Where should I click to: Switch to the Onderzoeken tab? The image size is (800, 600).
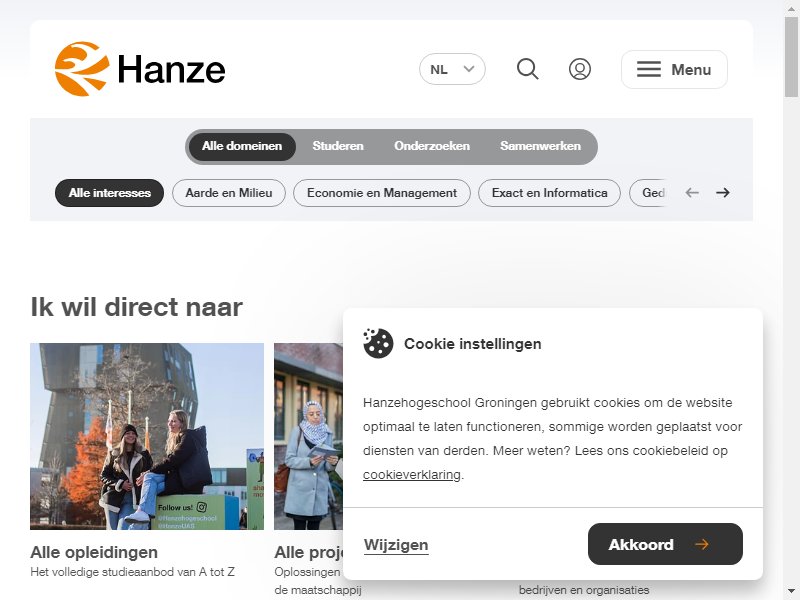[432, 146]
